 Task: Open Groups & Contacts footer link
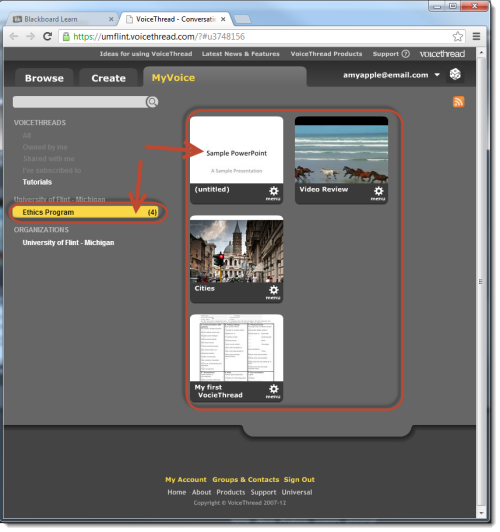(x=246, y=480)
